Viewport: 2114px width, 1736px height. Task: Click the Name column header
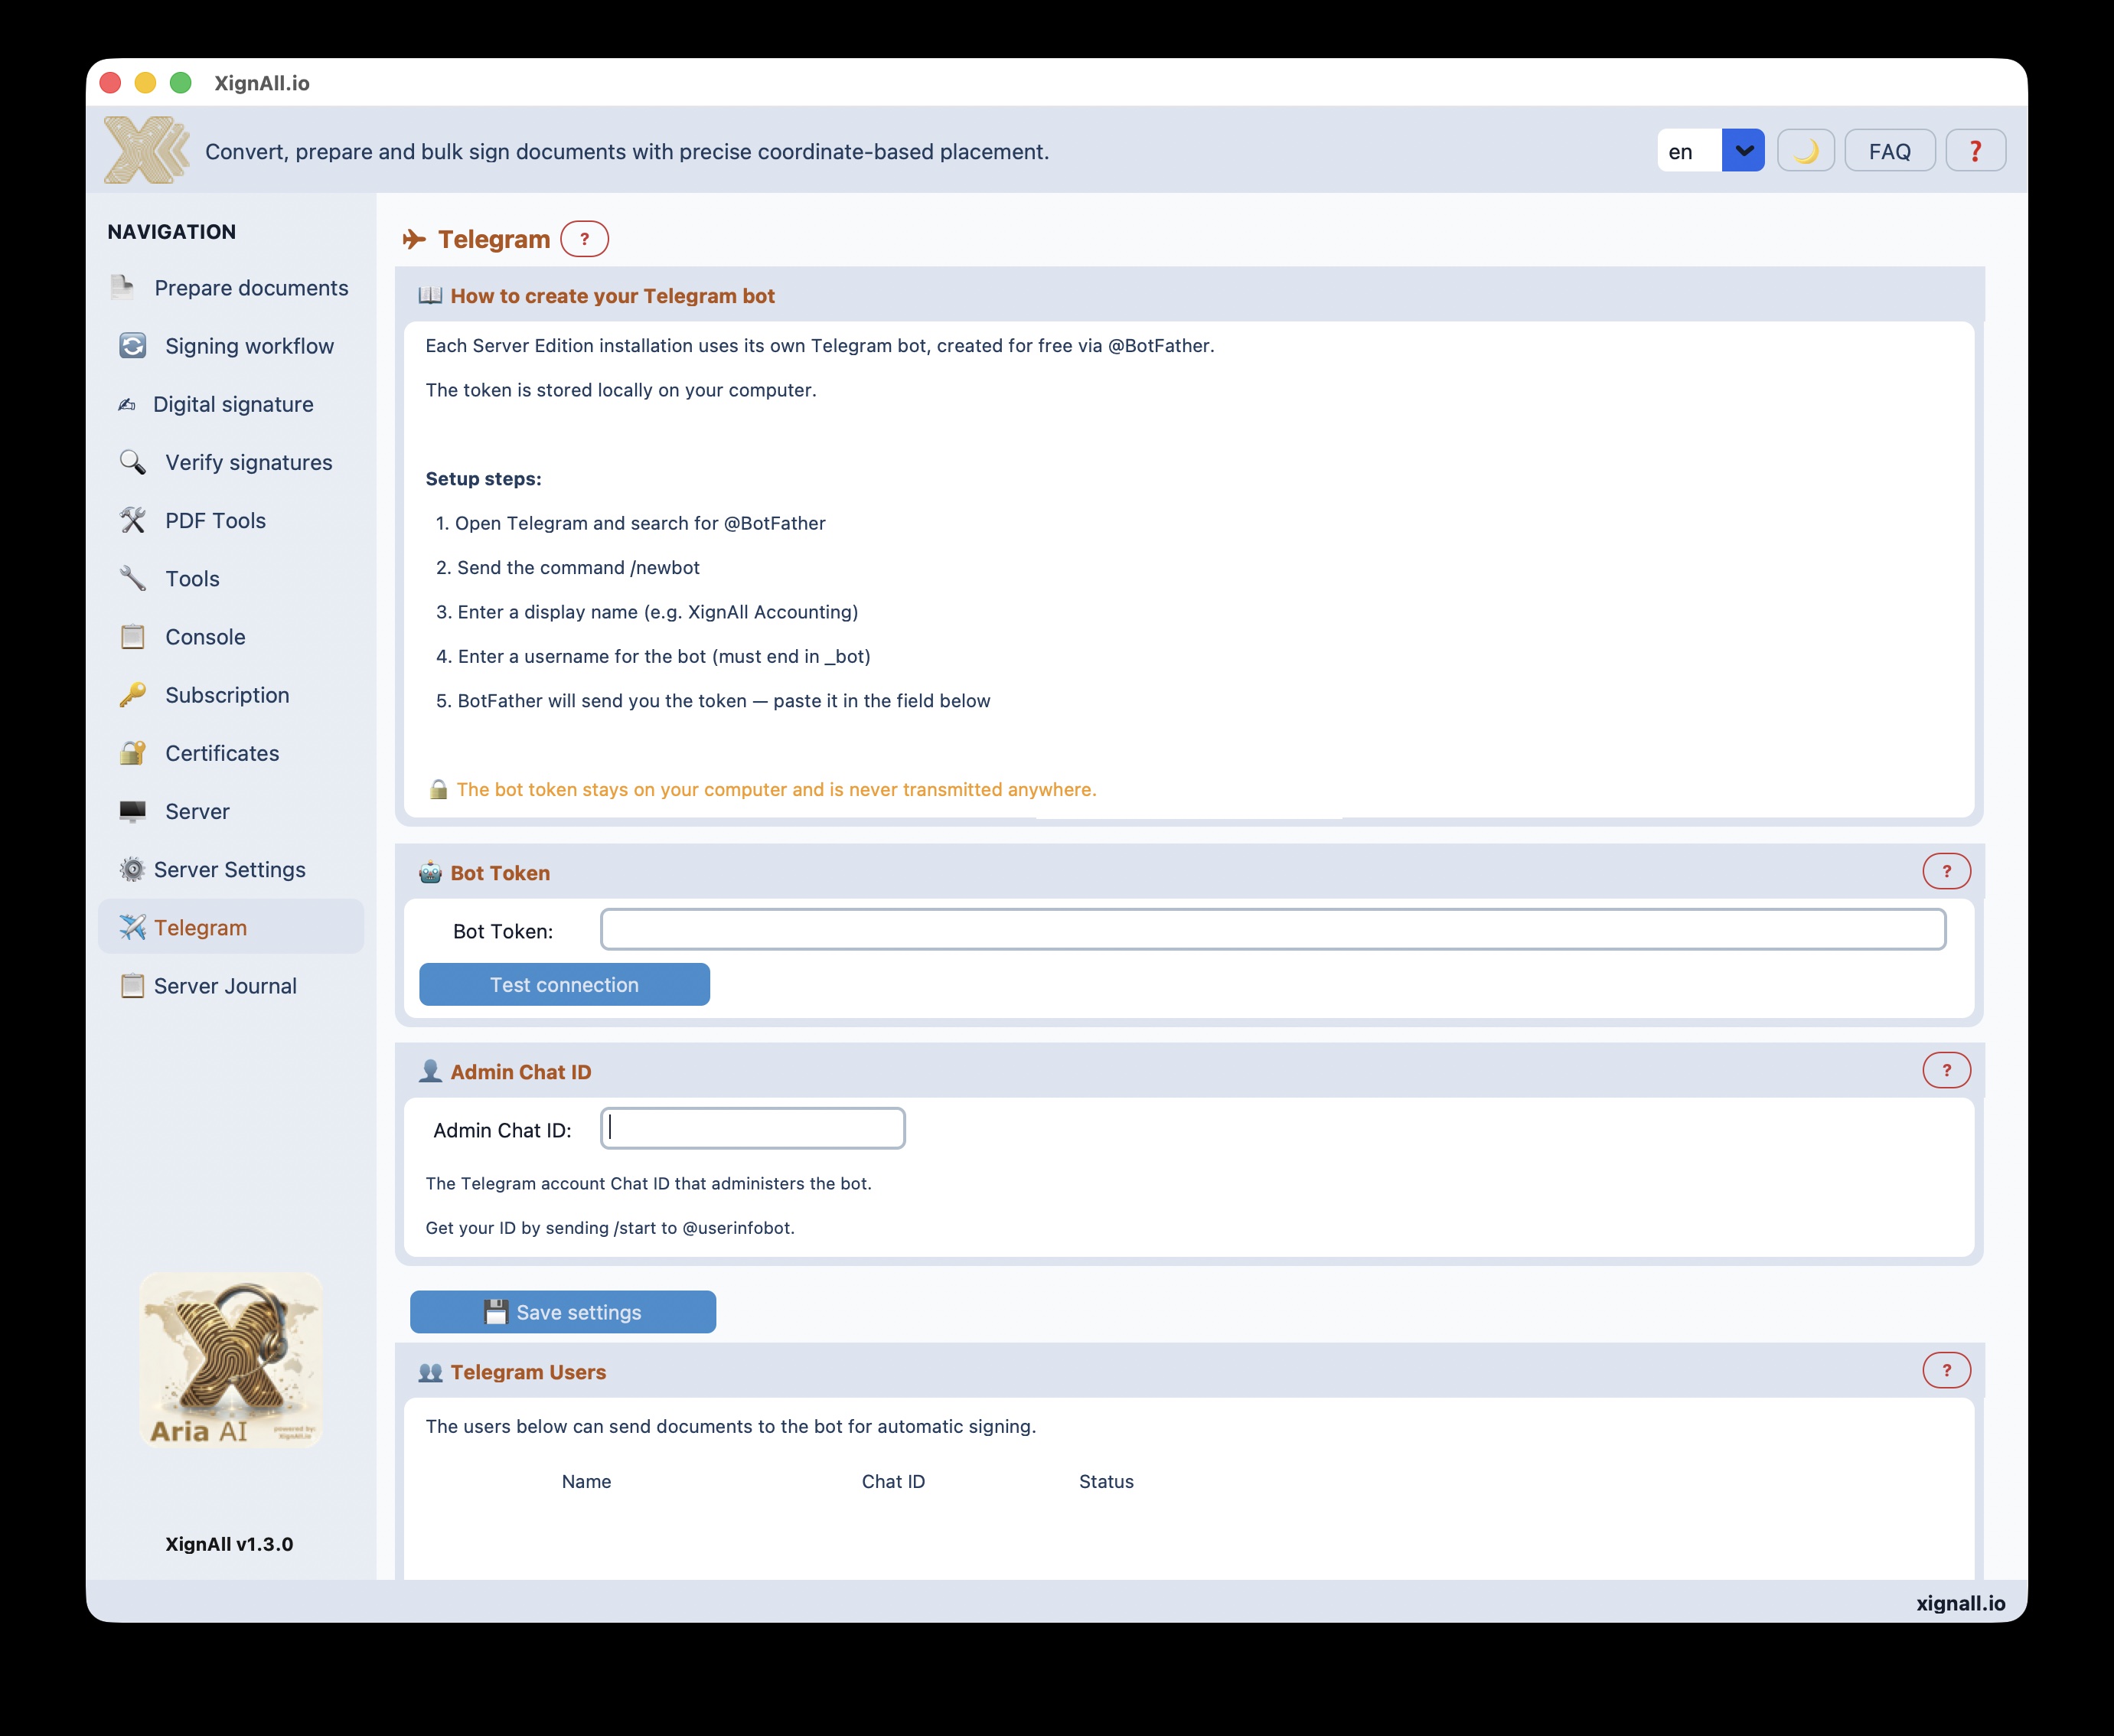tap(586, 1482)
